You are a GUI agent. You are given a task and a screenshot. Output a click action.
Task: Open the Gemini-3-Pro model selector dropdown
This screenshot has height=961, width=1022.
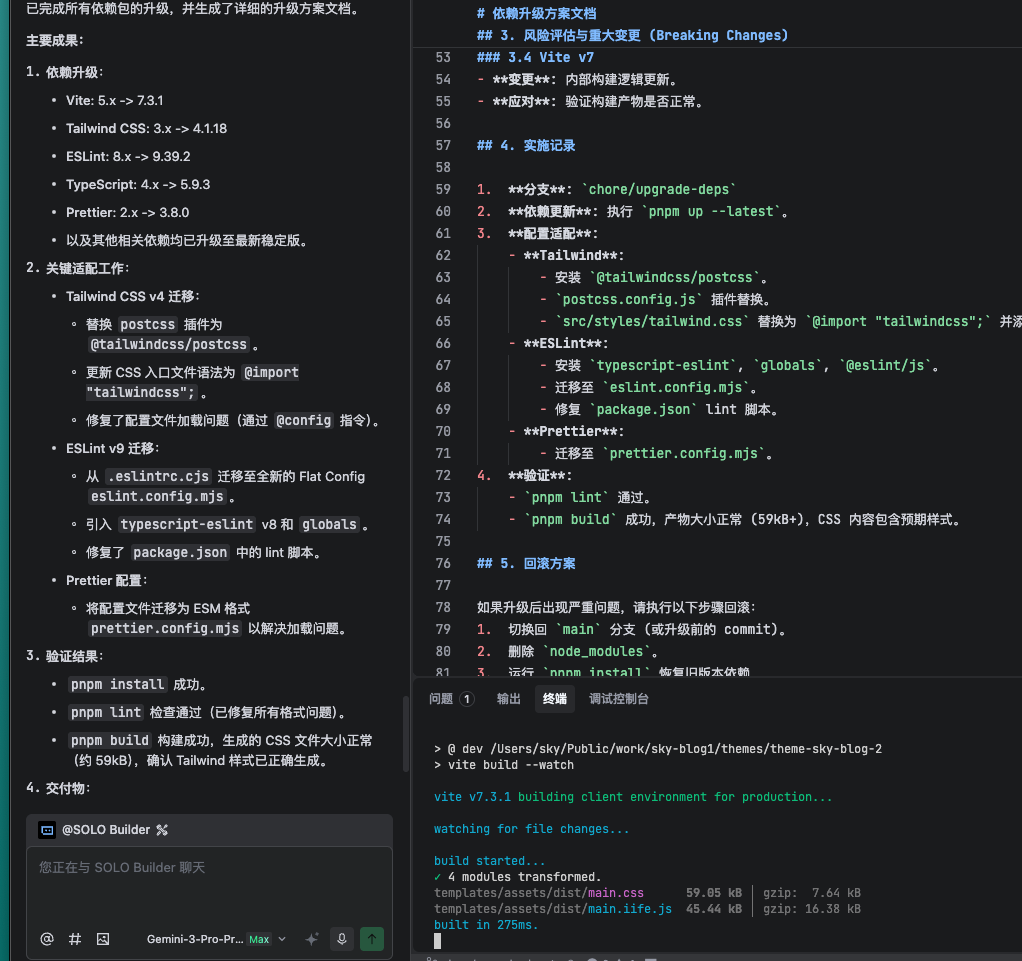(x=216, y=939)
